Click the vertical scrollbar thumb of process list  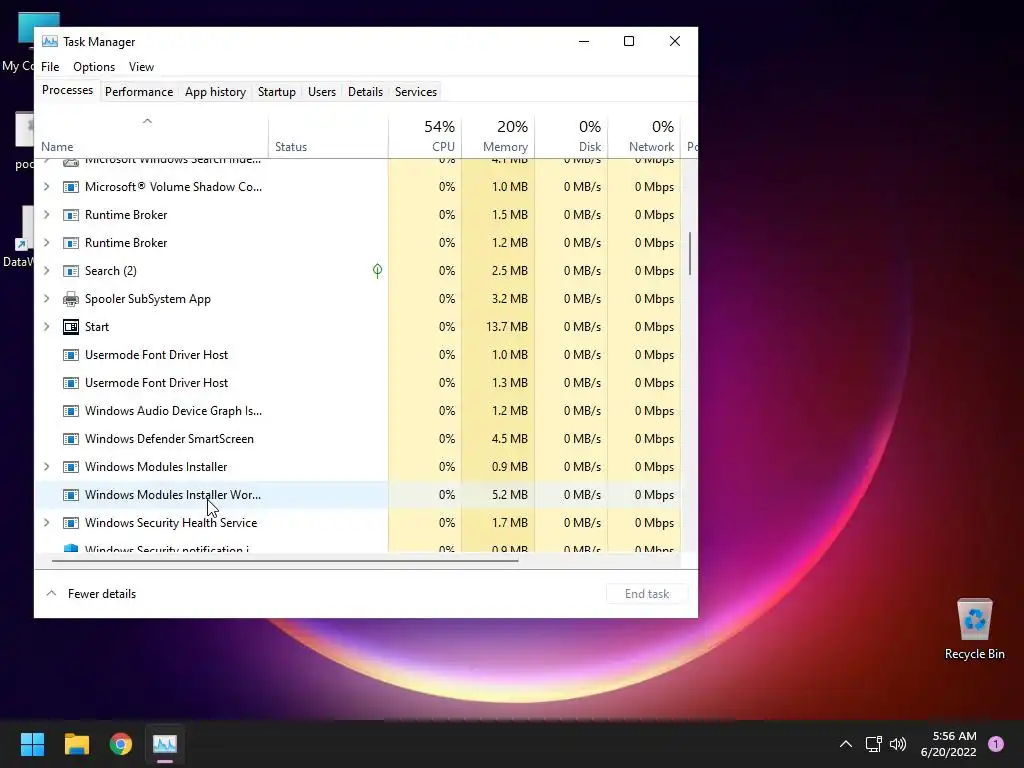pos(690,253)
